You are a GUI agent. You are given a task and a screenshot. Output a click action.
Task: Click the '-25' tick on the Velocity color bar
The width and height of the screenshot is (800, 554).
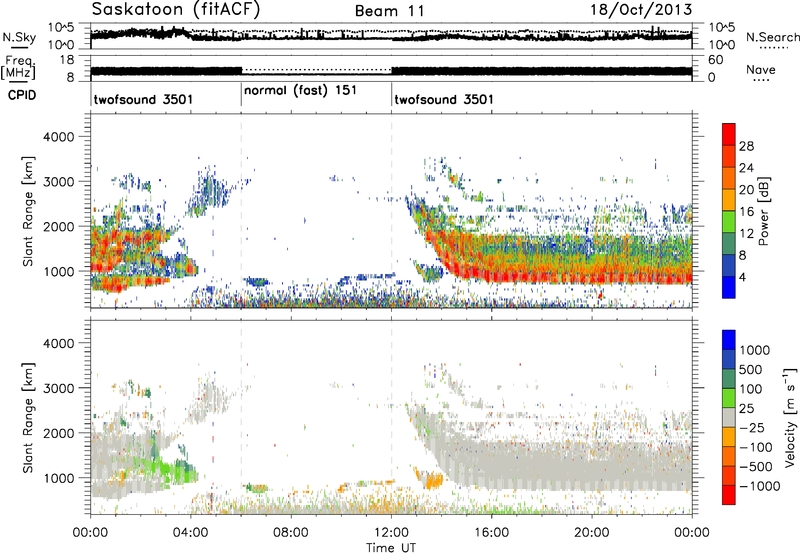tap(752, 427)
